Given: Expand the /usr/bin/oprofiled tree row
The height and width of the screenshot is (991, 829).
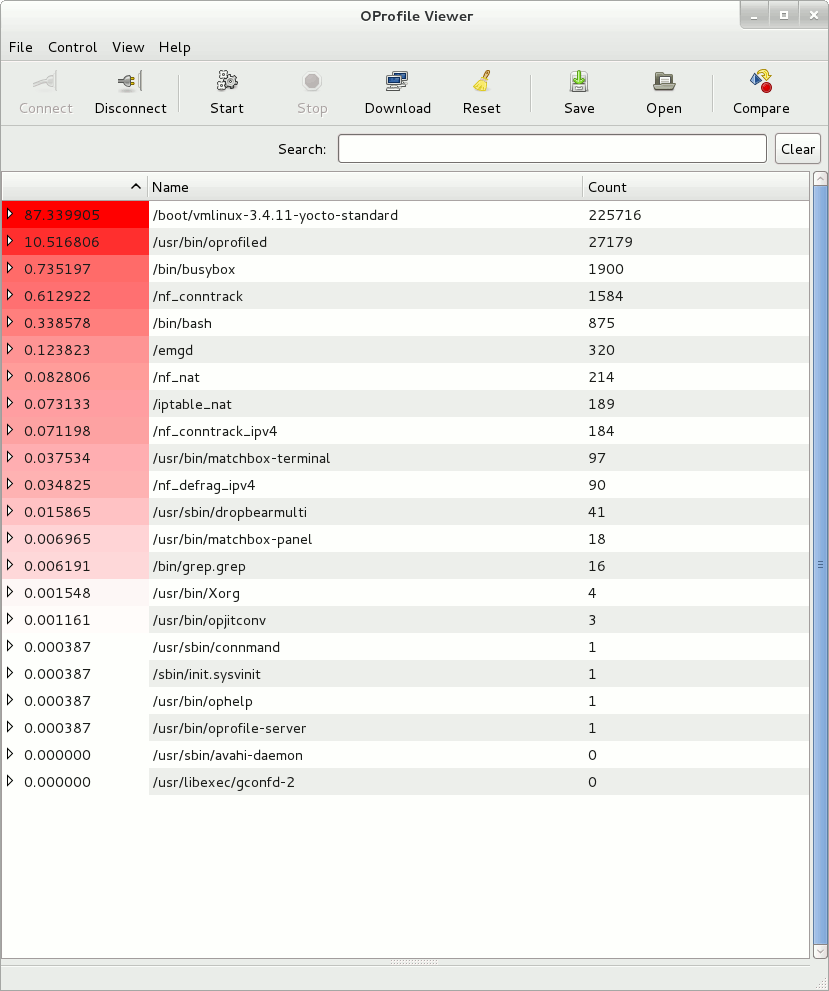Looking at the screenshot, I should pyautogui.click(x=10, y=242).
